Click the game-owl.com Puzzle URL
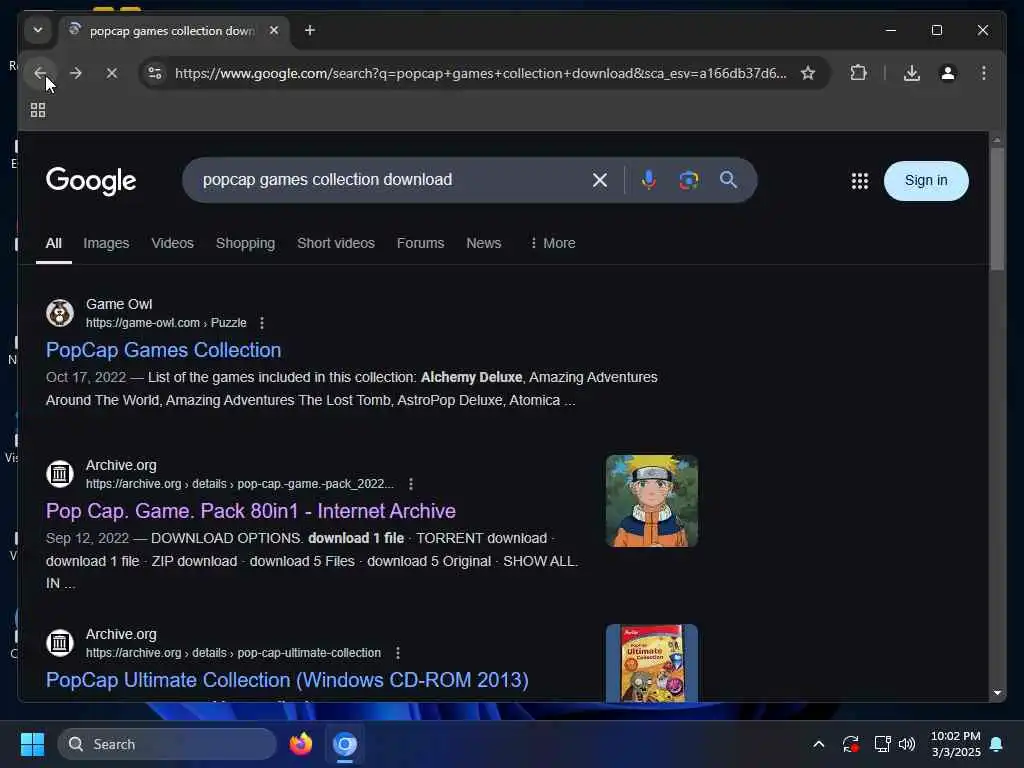Viewport: 1024px width, 768px height. click(166, 323)
